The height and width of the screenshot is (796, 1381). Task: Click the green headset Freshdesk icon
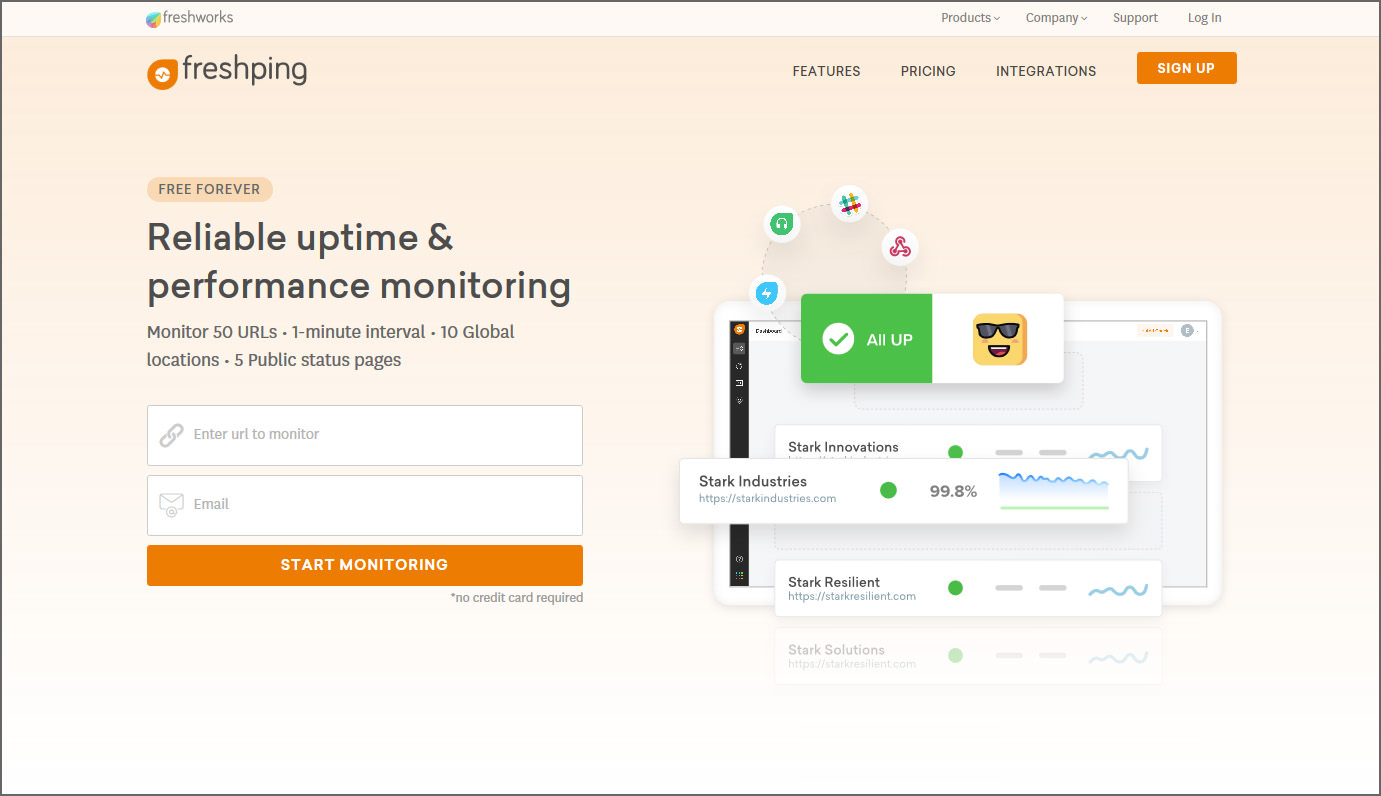(782, 223)
